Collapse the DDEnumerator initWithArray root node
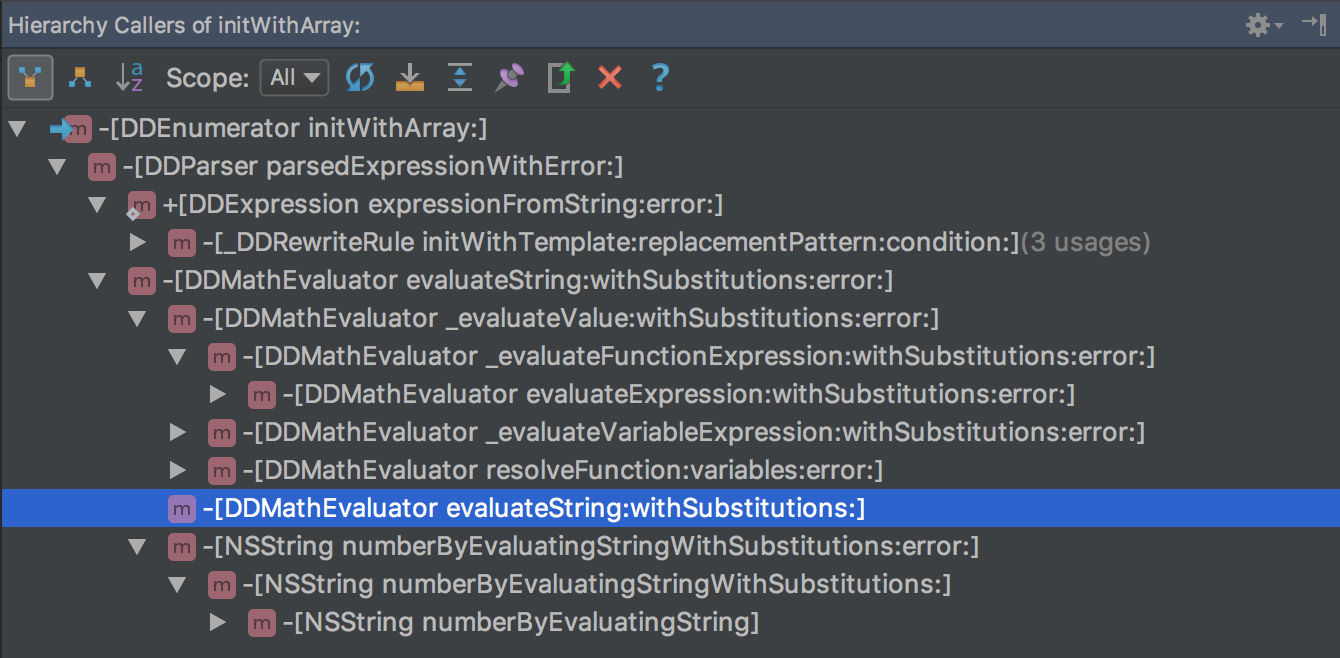This screenshot has width=1340, height=658. click(x=17, y=128)
